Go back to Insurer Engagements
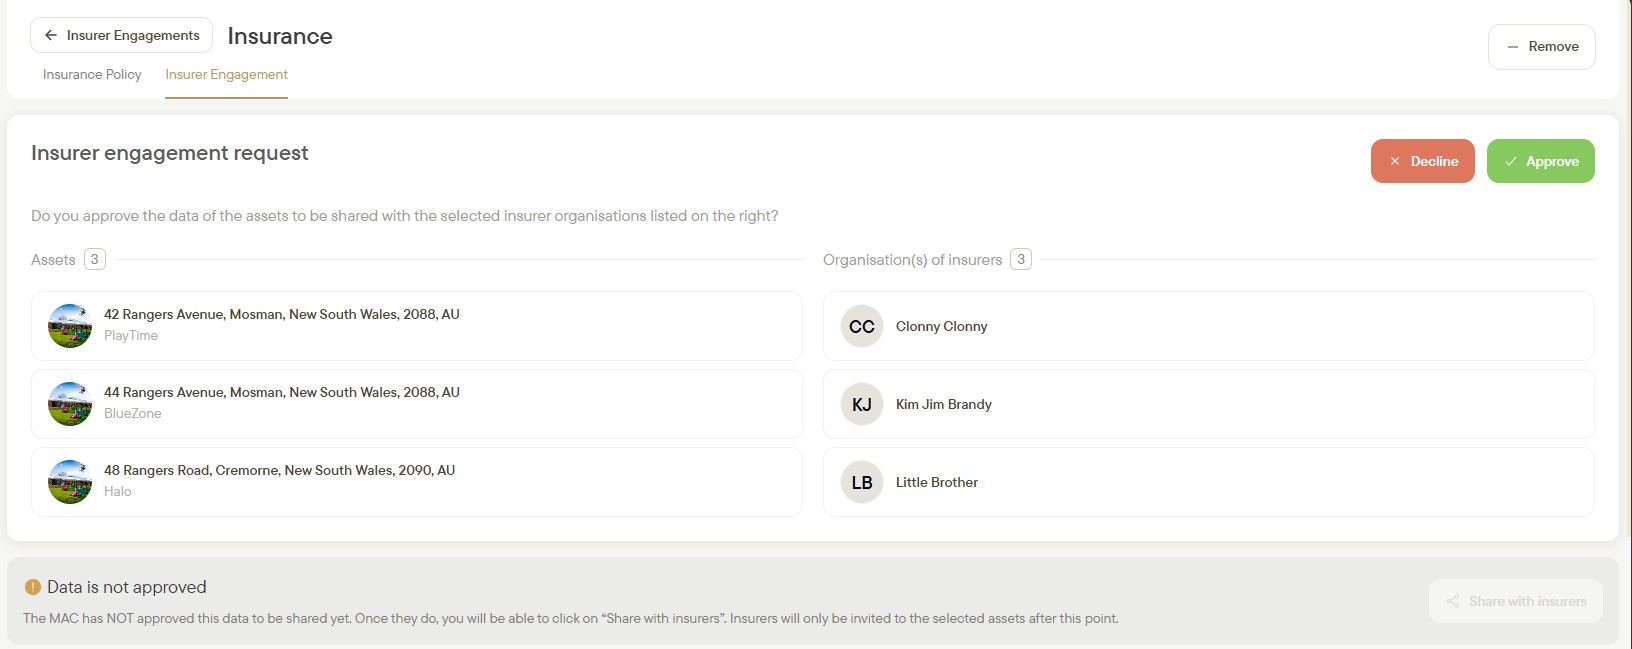1632x649 pixels. click(x=121, y=35)
